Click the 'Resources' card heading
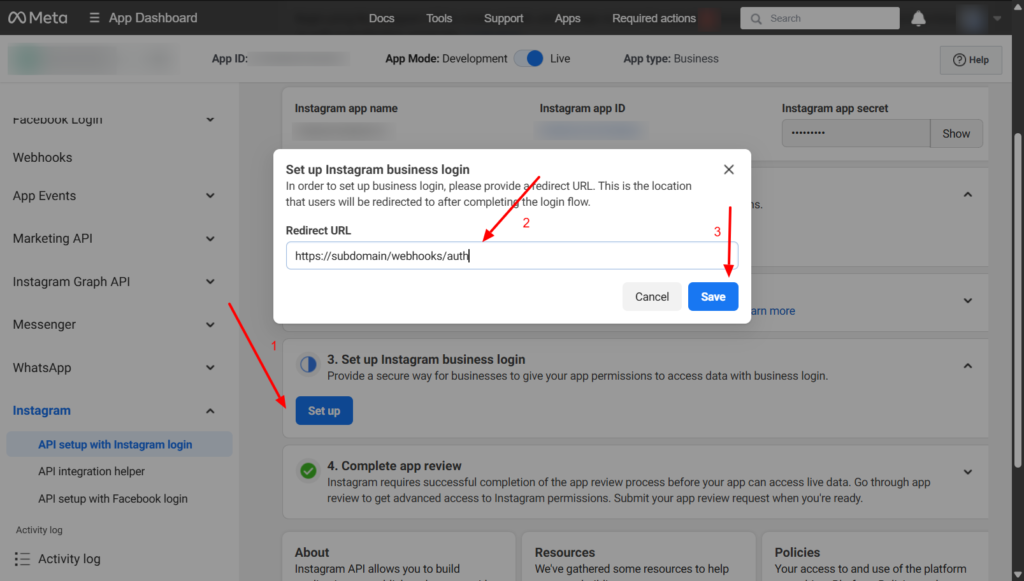Screen dimensions: 1024x581 tap(565, 552)
